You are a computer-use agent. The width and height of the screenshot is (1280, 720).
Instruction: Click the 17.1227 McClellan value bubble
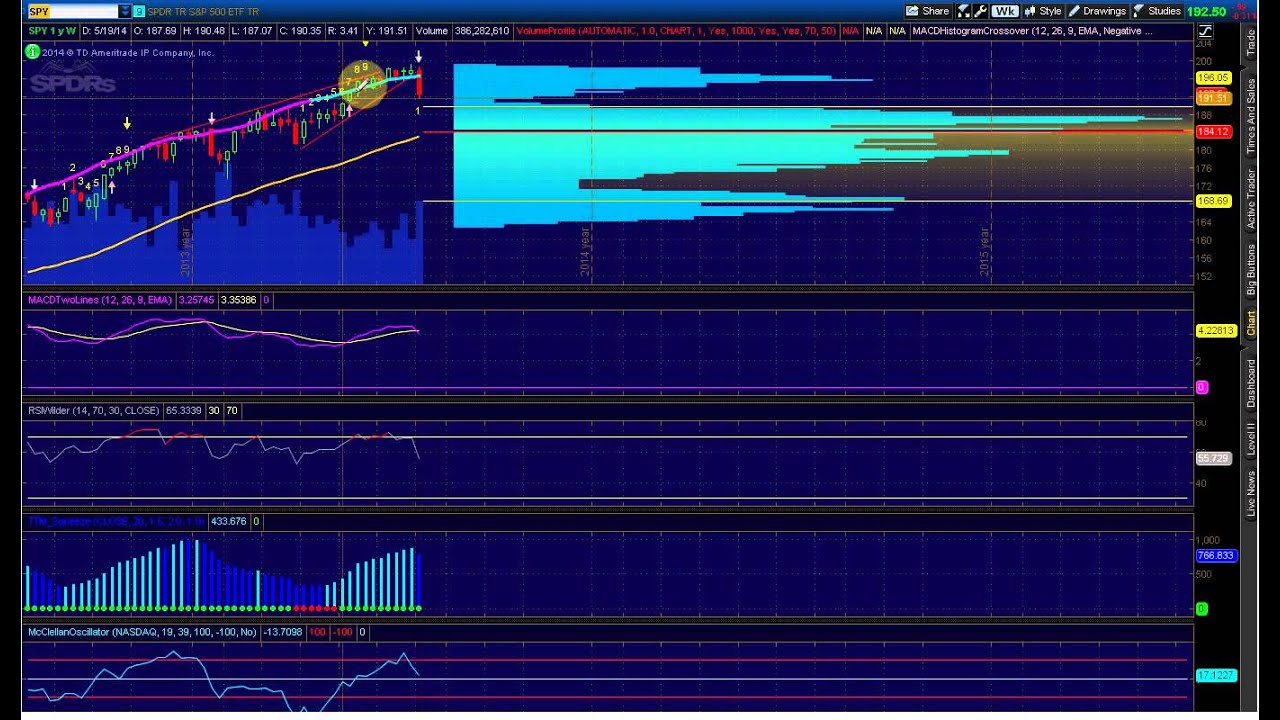click(x=1216, y=675)
